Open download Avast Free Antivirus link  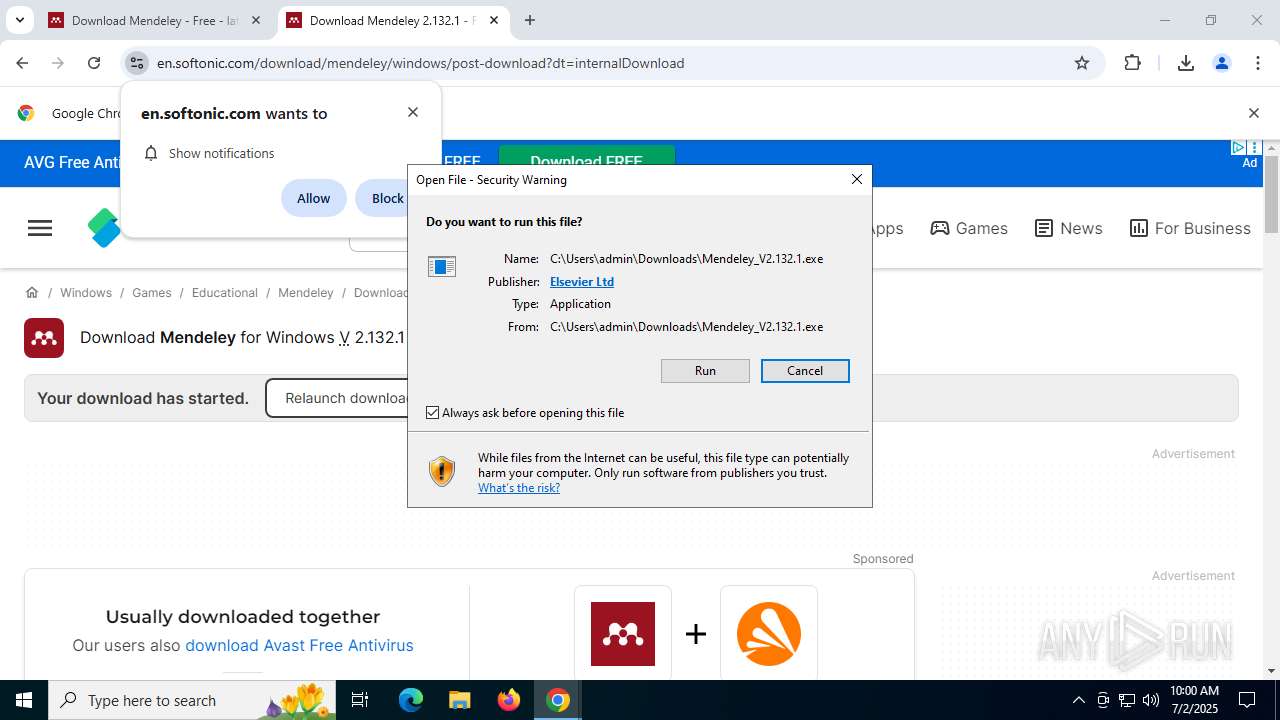[299, 645]
